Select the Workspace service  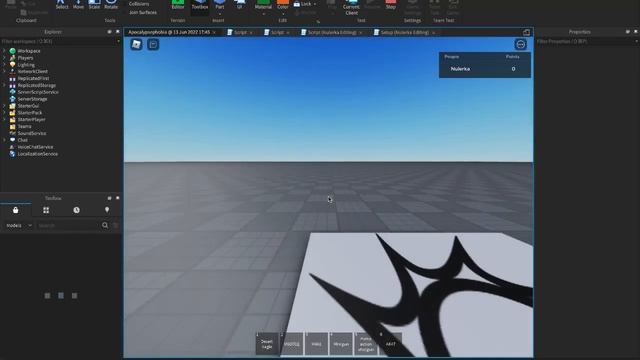(29, 51)
